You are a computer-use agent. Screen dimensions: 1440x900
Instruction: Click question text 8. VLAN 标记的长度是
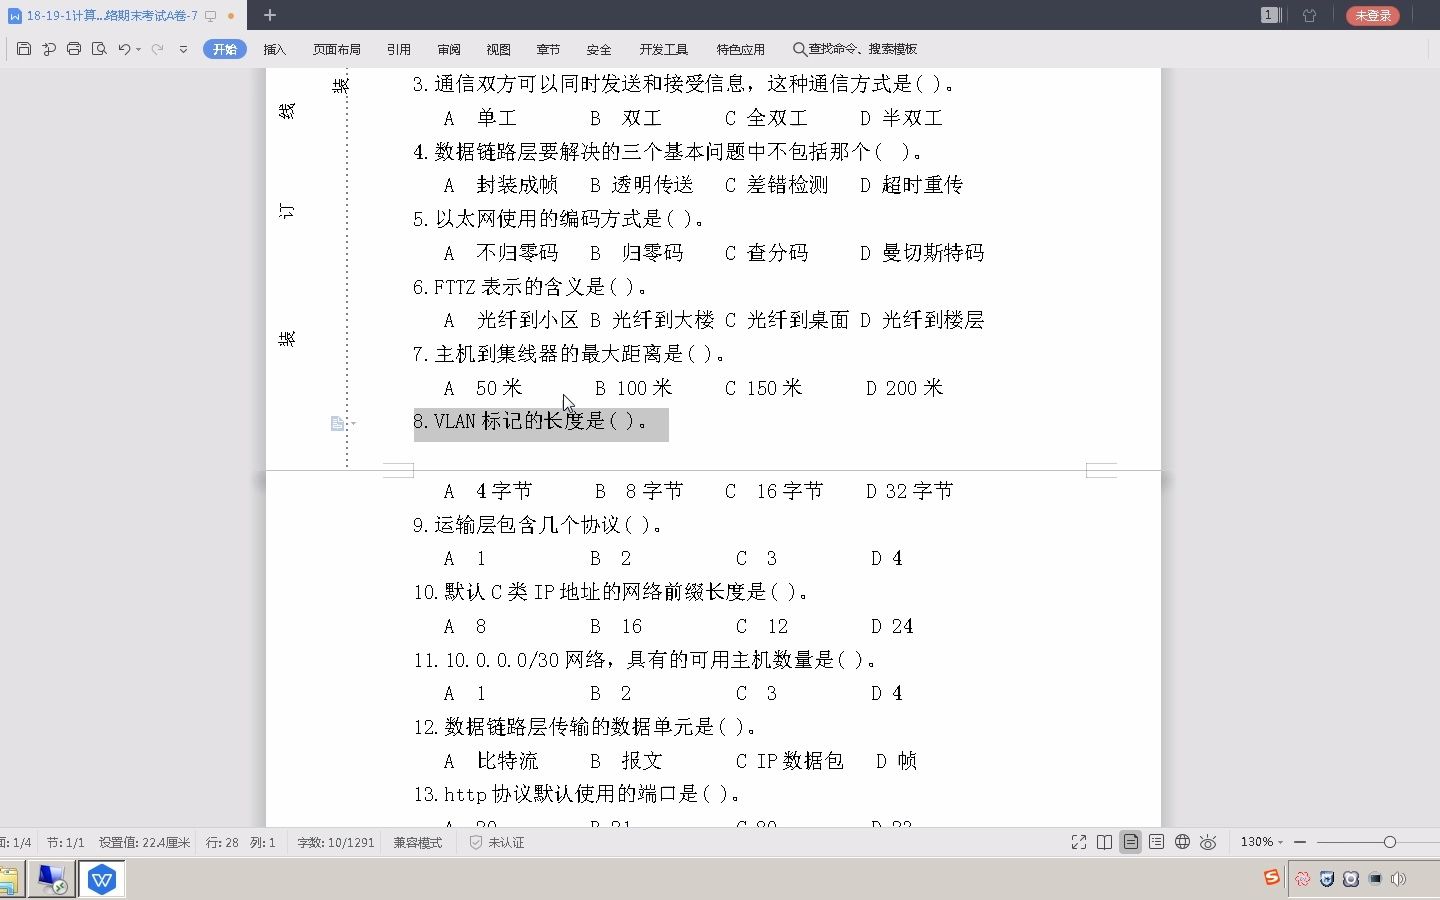(530, 422)
